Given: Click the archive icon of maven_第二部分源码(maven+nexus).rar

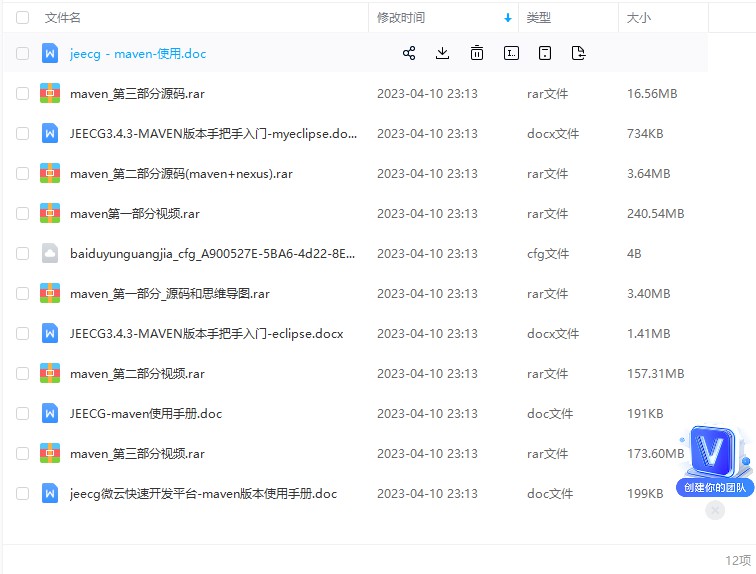Looking at the screenshot, I should tap(50, 174).
